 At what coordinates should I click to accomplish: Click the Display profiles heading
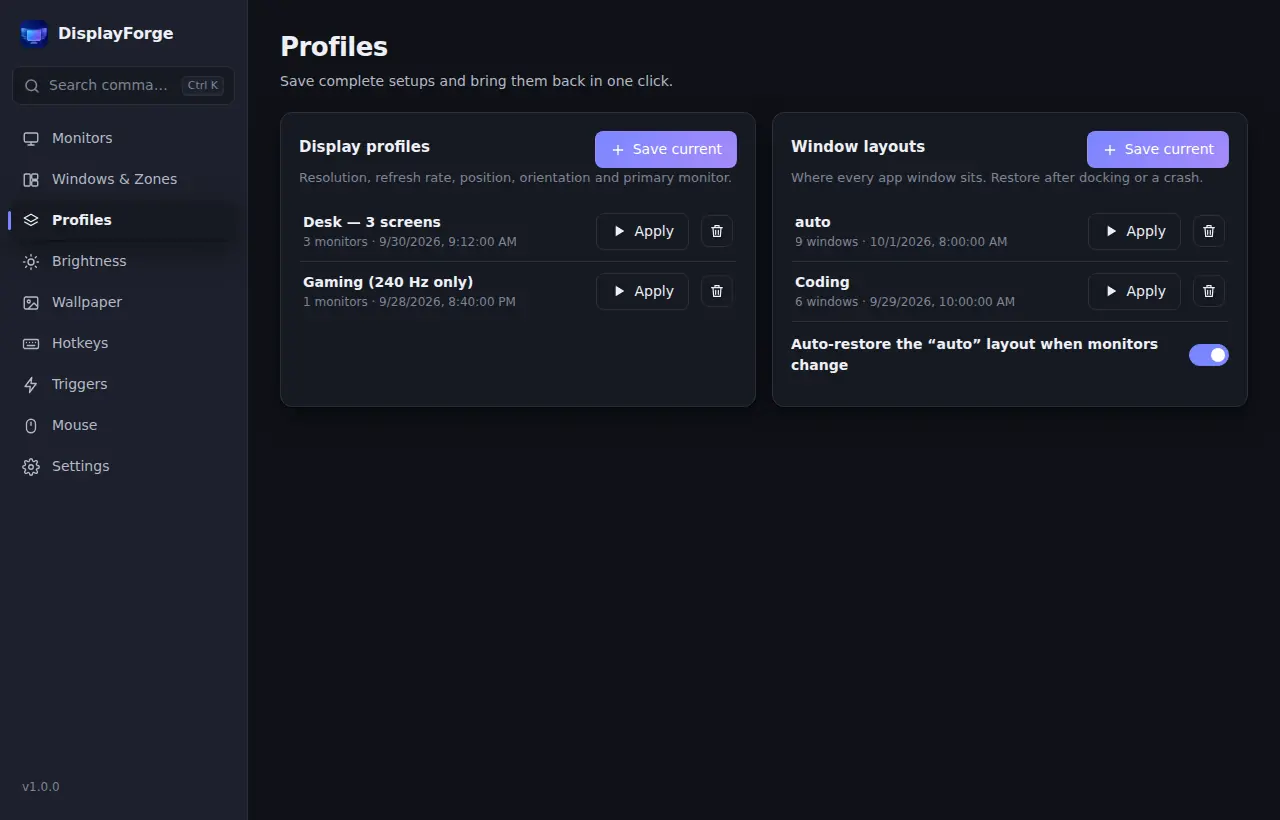click(364, 146)
